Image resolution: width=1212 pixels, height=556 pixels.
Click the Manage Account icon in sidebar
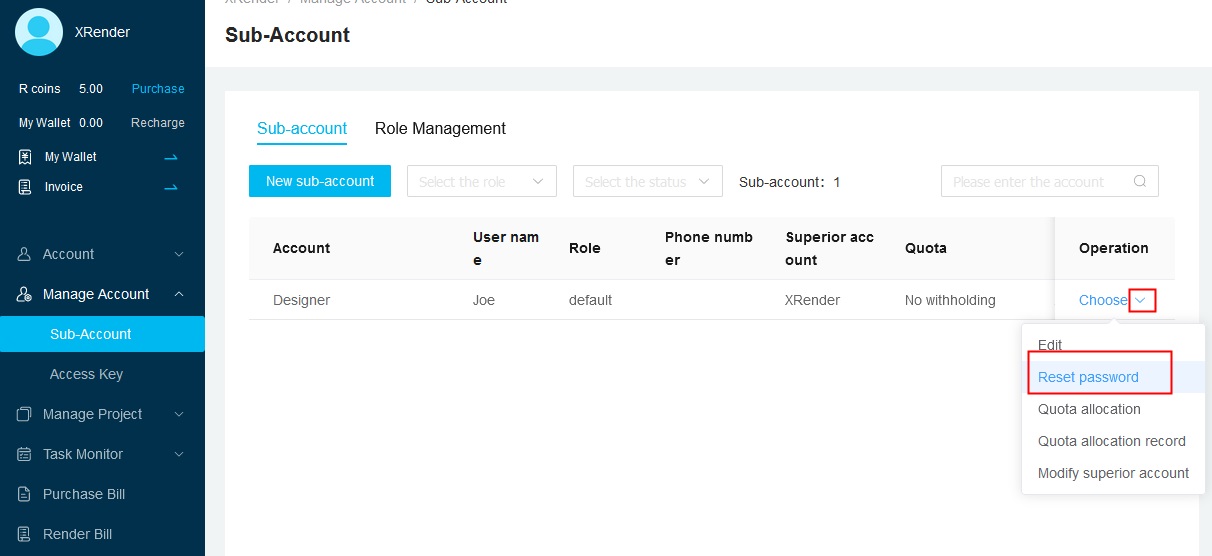coord(25,294)
